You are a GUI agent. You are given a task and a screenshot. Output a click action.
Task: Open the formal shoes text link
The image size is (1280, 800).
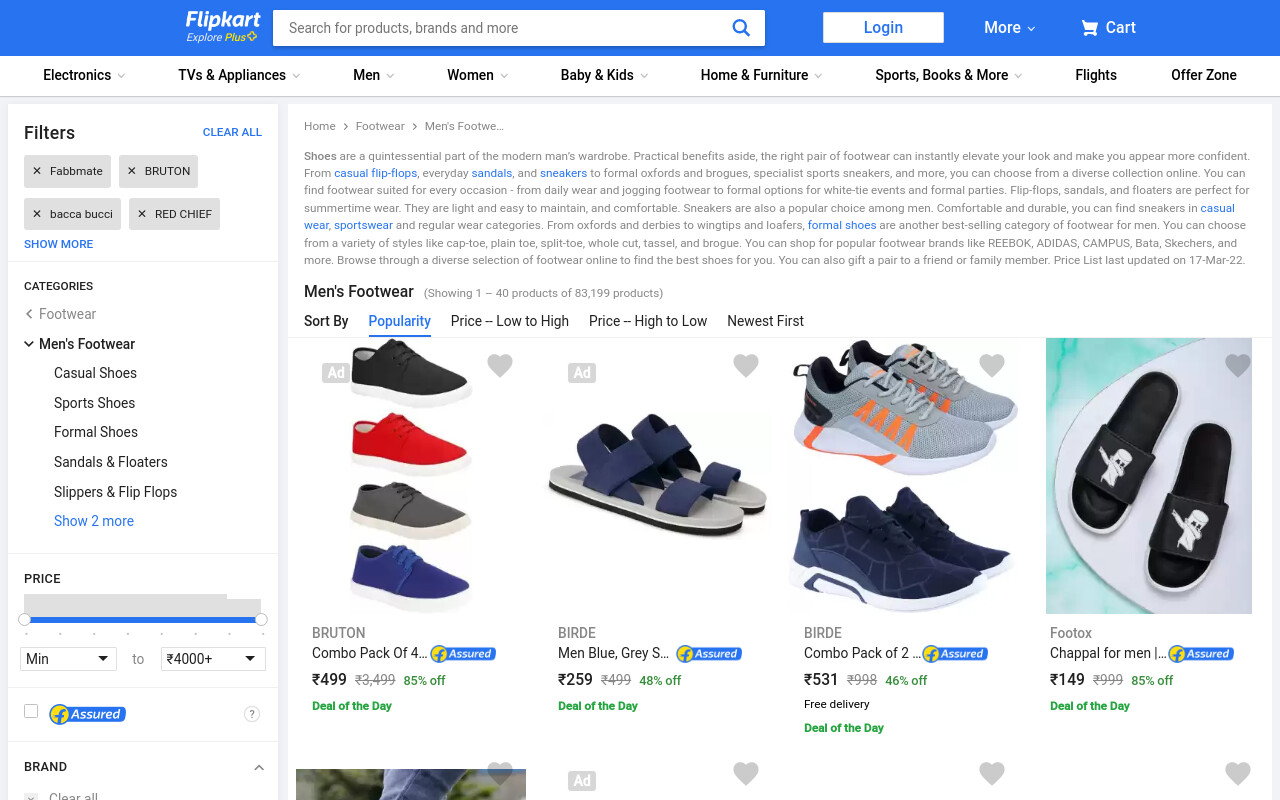pos(842,225)
